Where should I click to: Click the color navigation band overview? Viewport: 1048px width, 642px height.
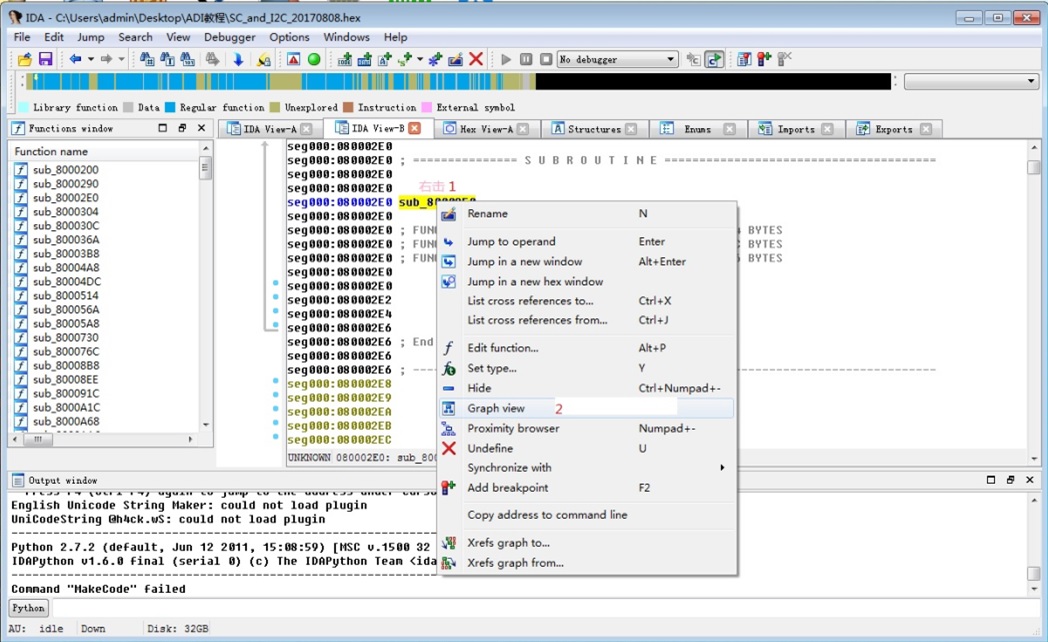click(457, 82)
